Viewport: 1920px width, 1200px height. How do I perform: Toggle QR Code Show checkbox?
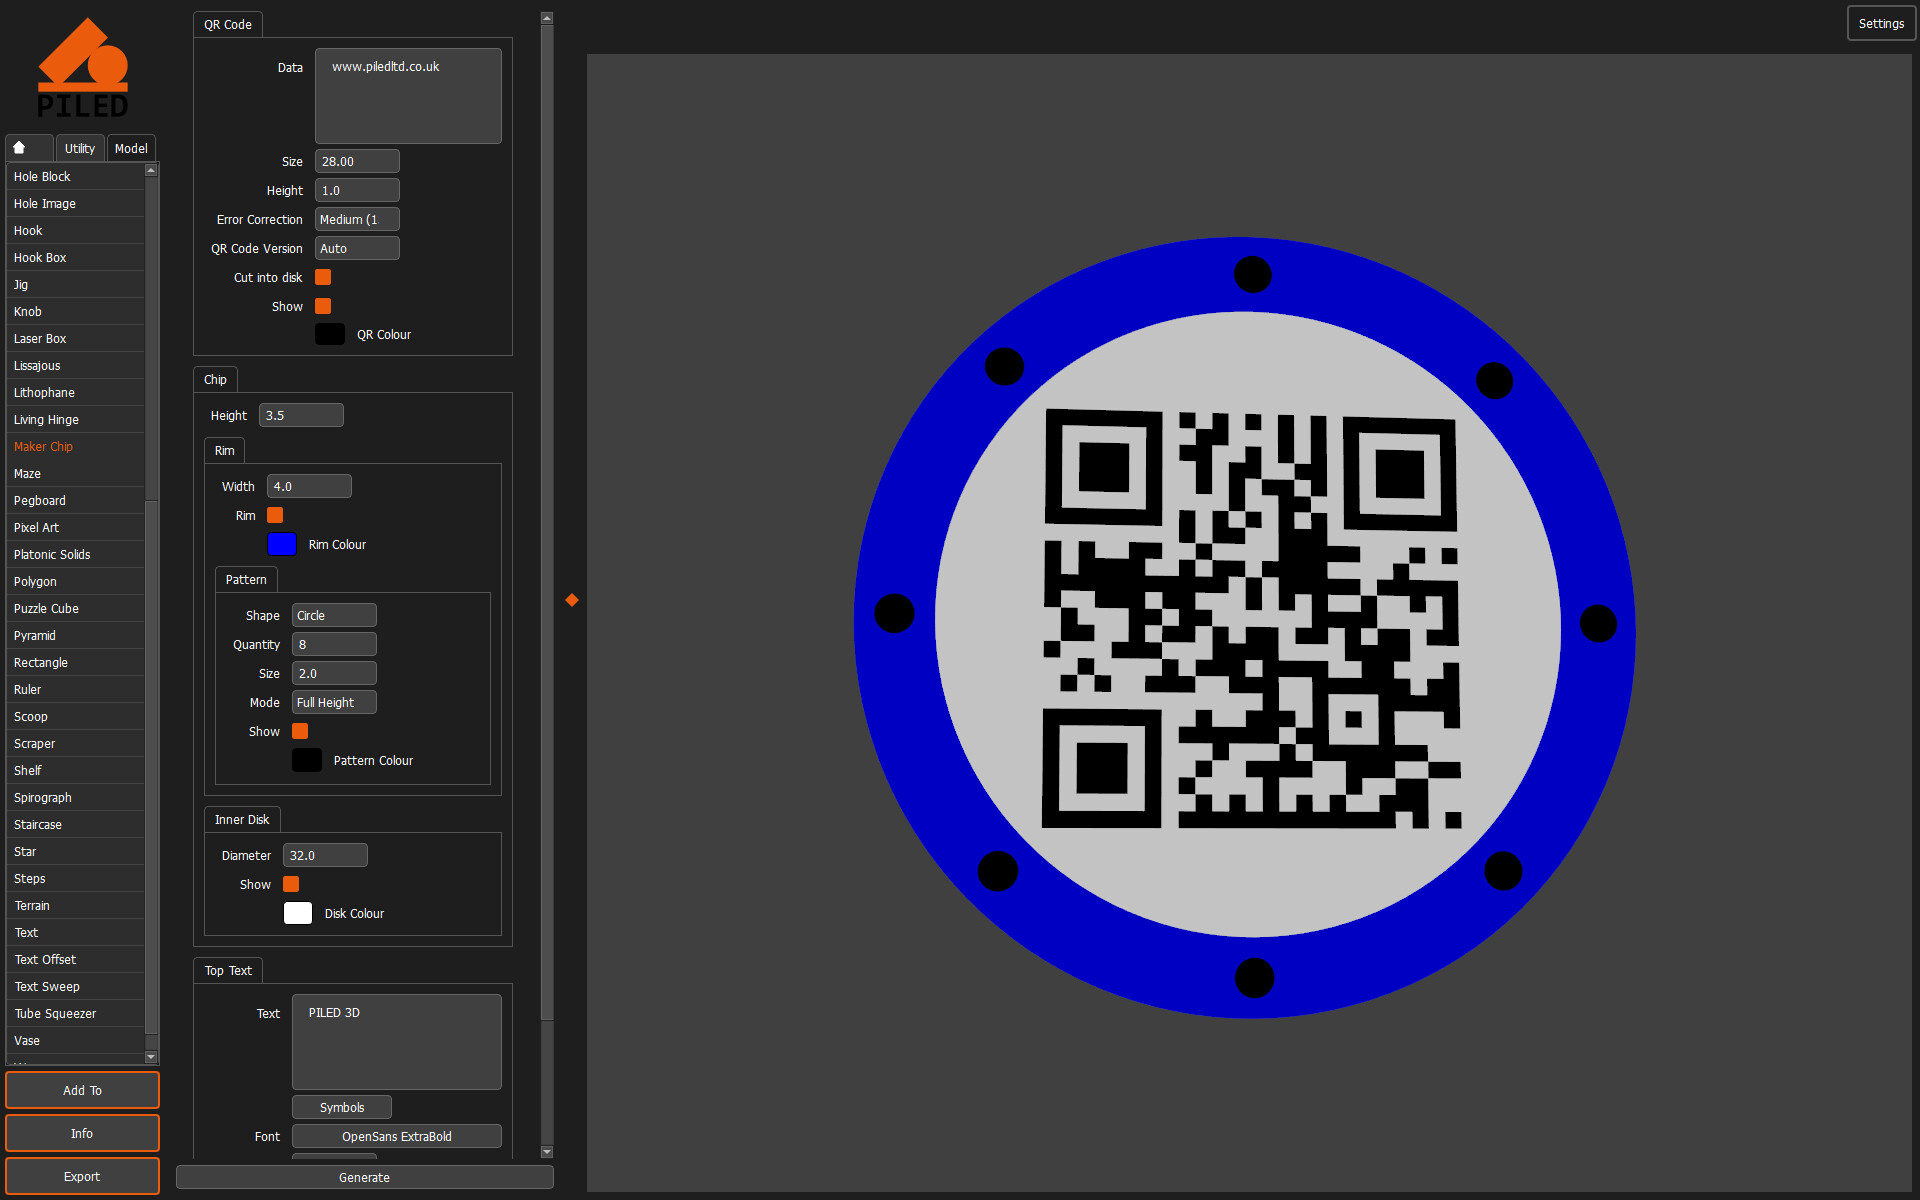pos(323,306)
